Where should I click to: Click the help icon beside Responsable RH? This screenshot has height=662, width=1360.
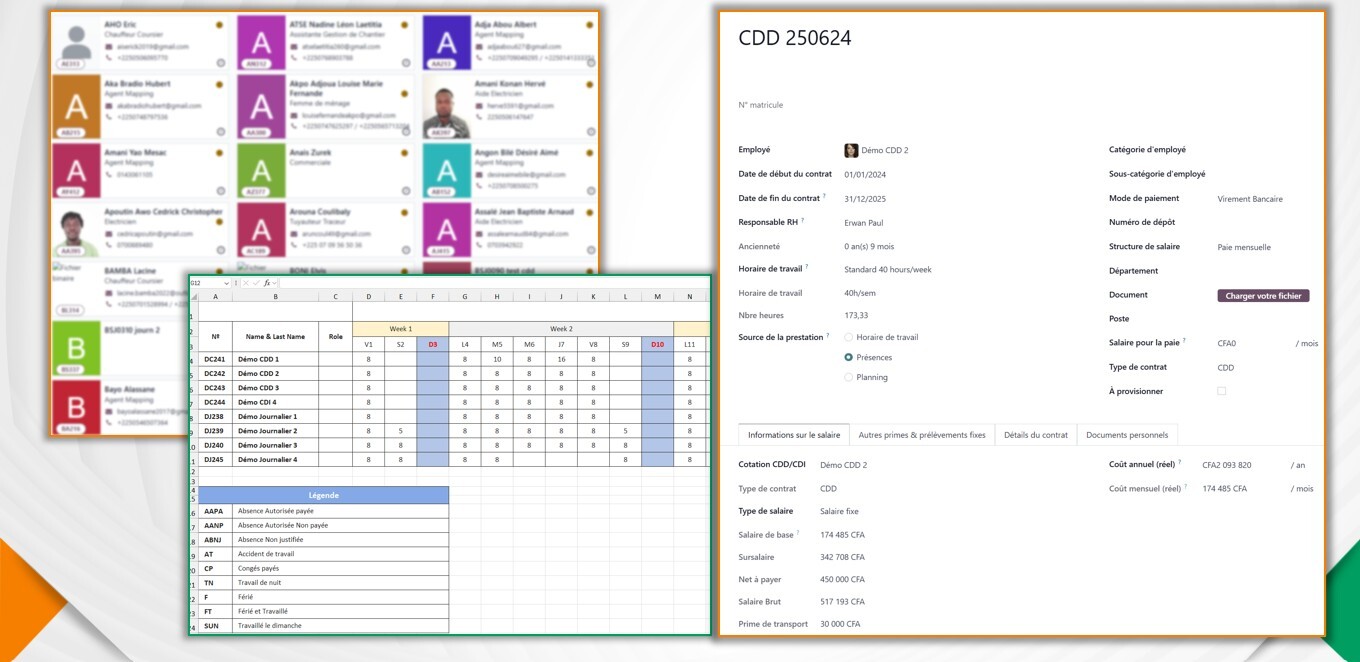pos(803,221)
